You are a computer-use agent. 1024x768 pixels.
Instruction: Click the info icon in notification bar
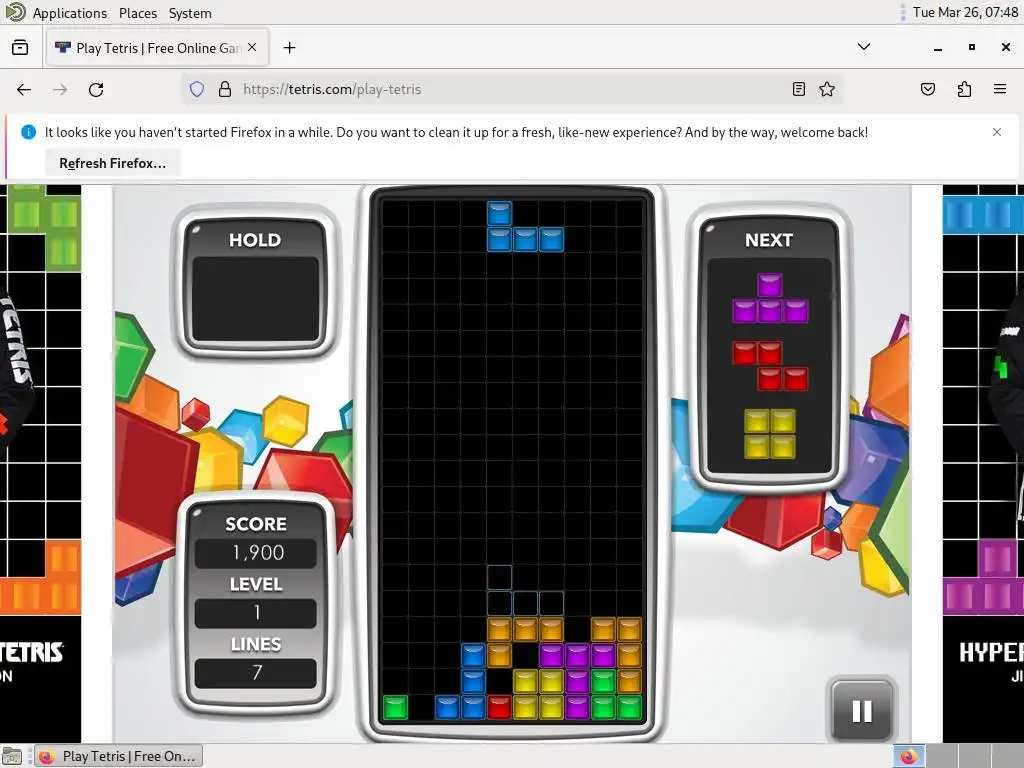pyautogui.click(x=28, y=132)
